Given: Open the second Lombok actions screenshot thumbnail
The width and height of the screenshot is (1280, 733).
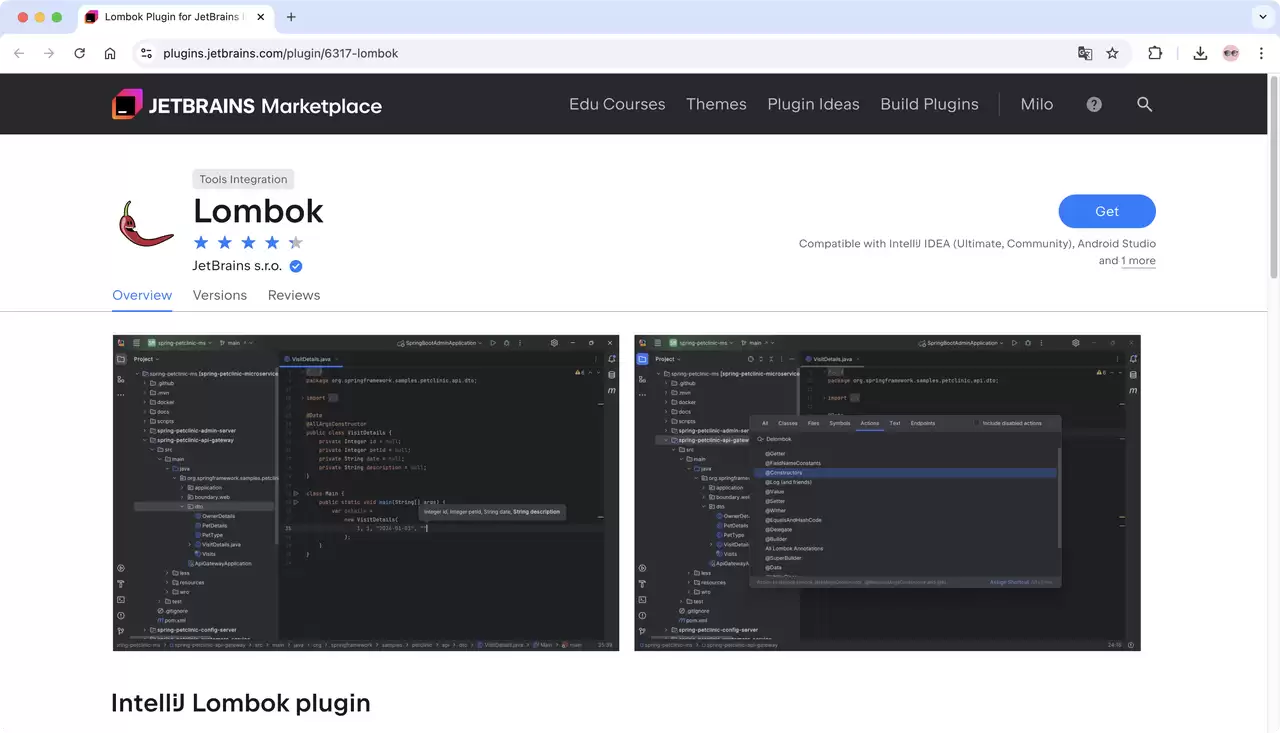Looking at the screenshot, I should tap(887, 493).
